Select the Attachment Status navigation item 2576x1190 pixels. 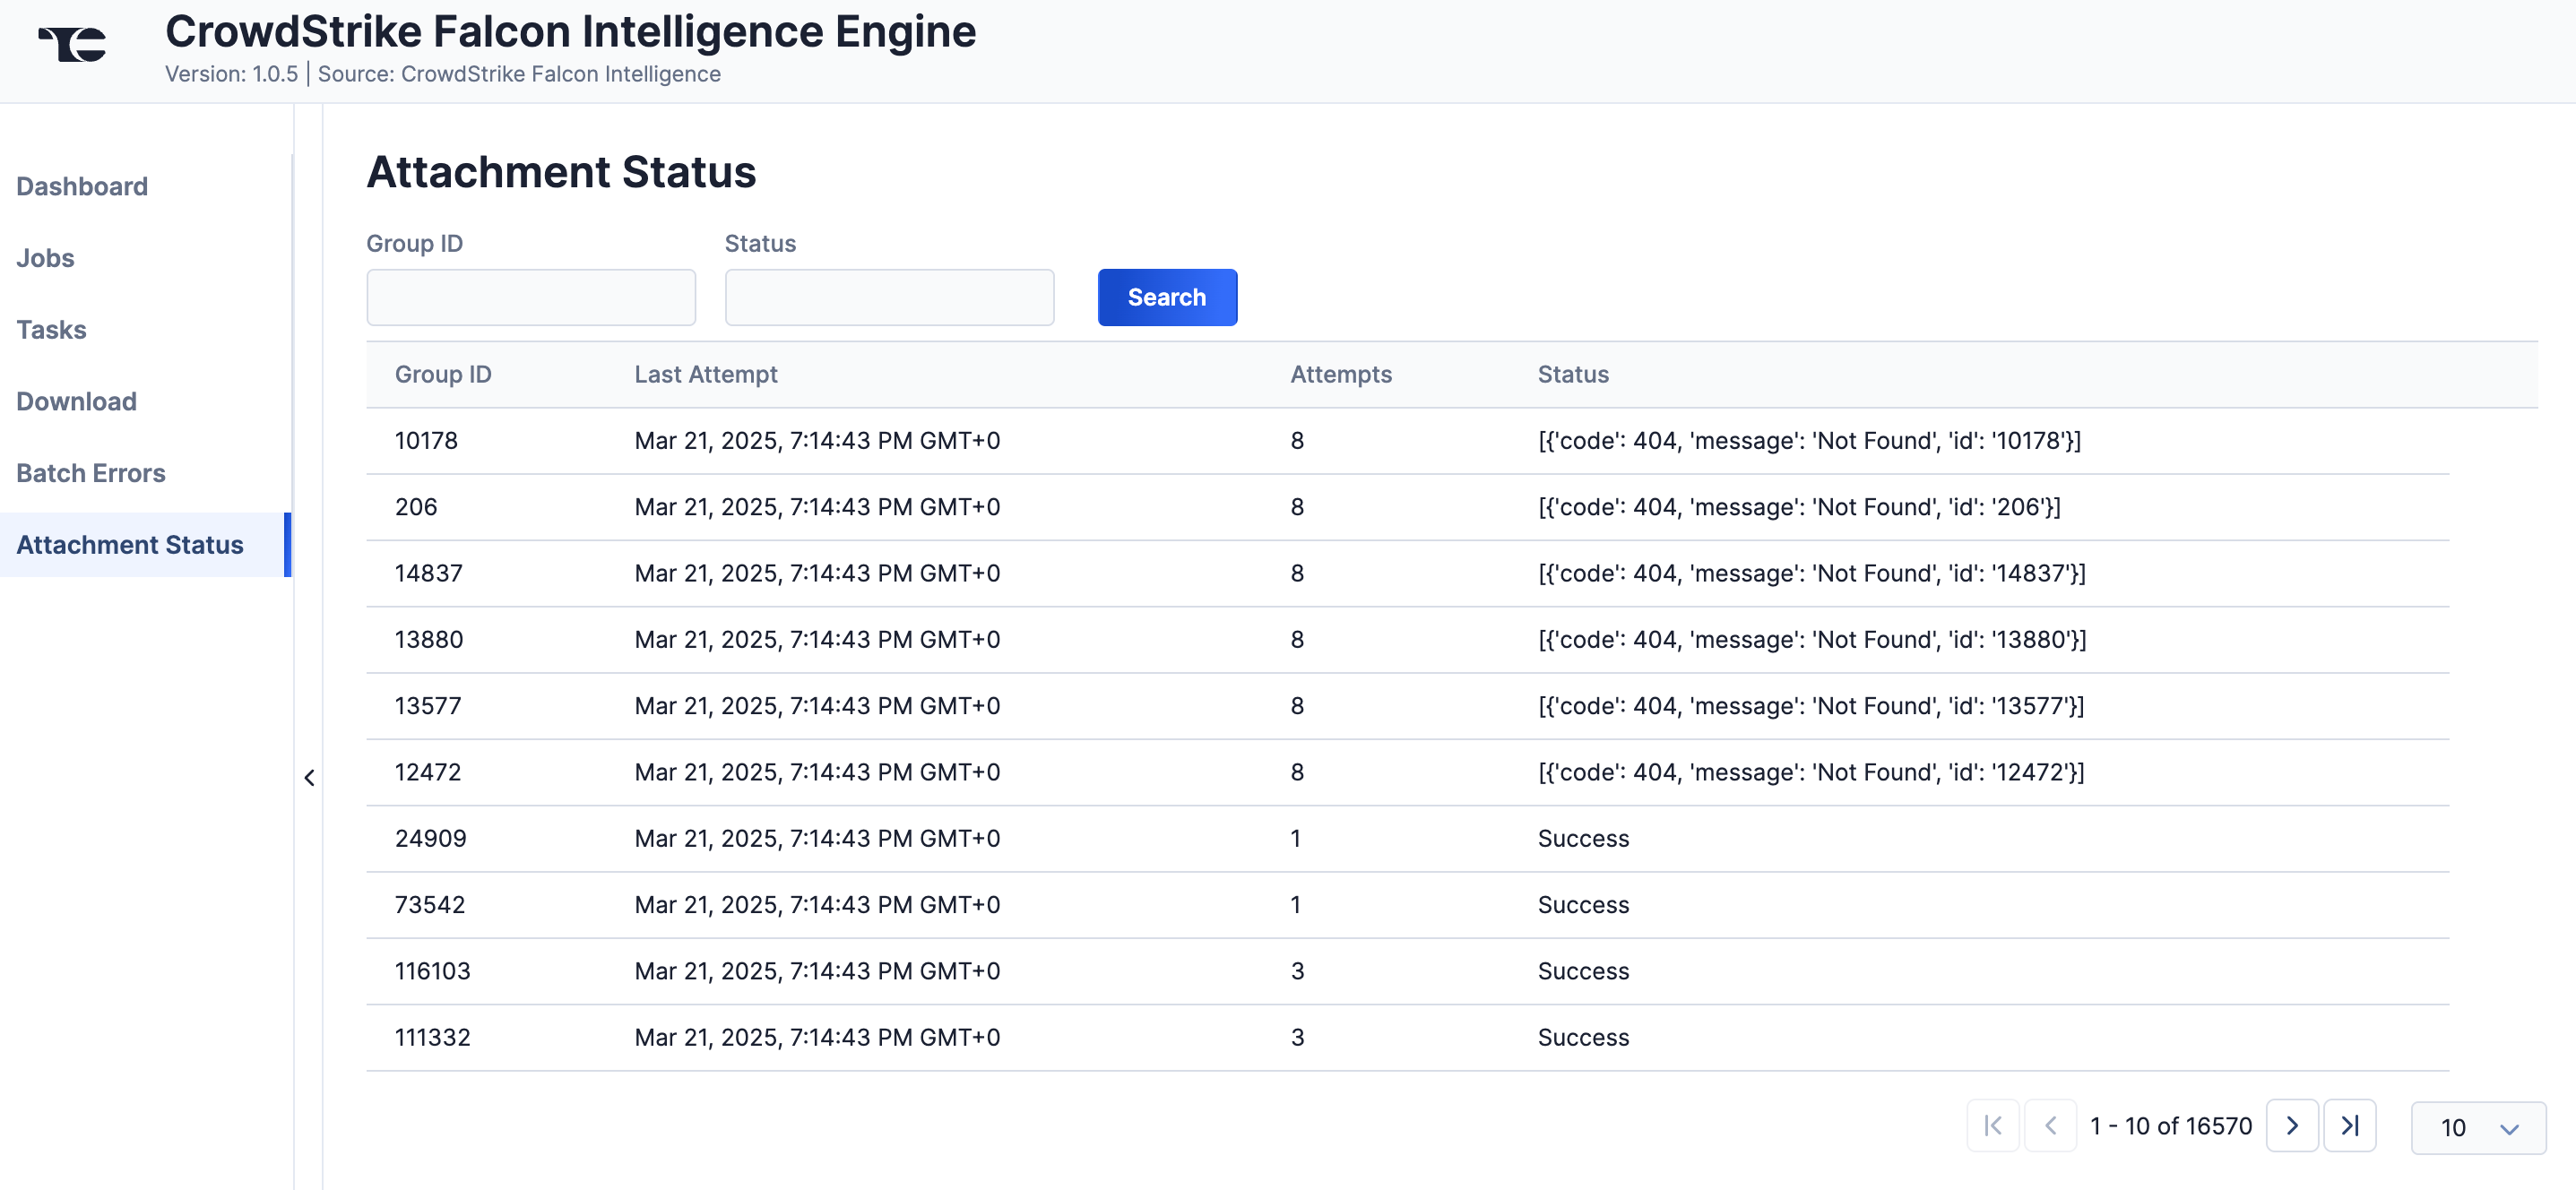coord(129,545)
